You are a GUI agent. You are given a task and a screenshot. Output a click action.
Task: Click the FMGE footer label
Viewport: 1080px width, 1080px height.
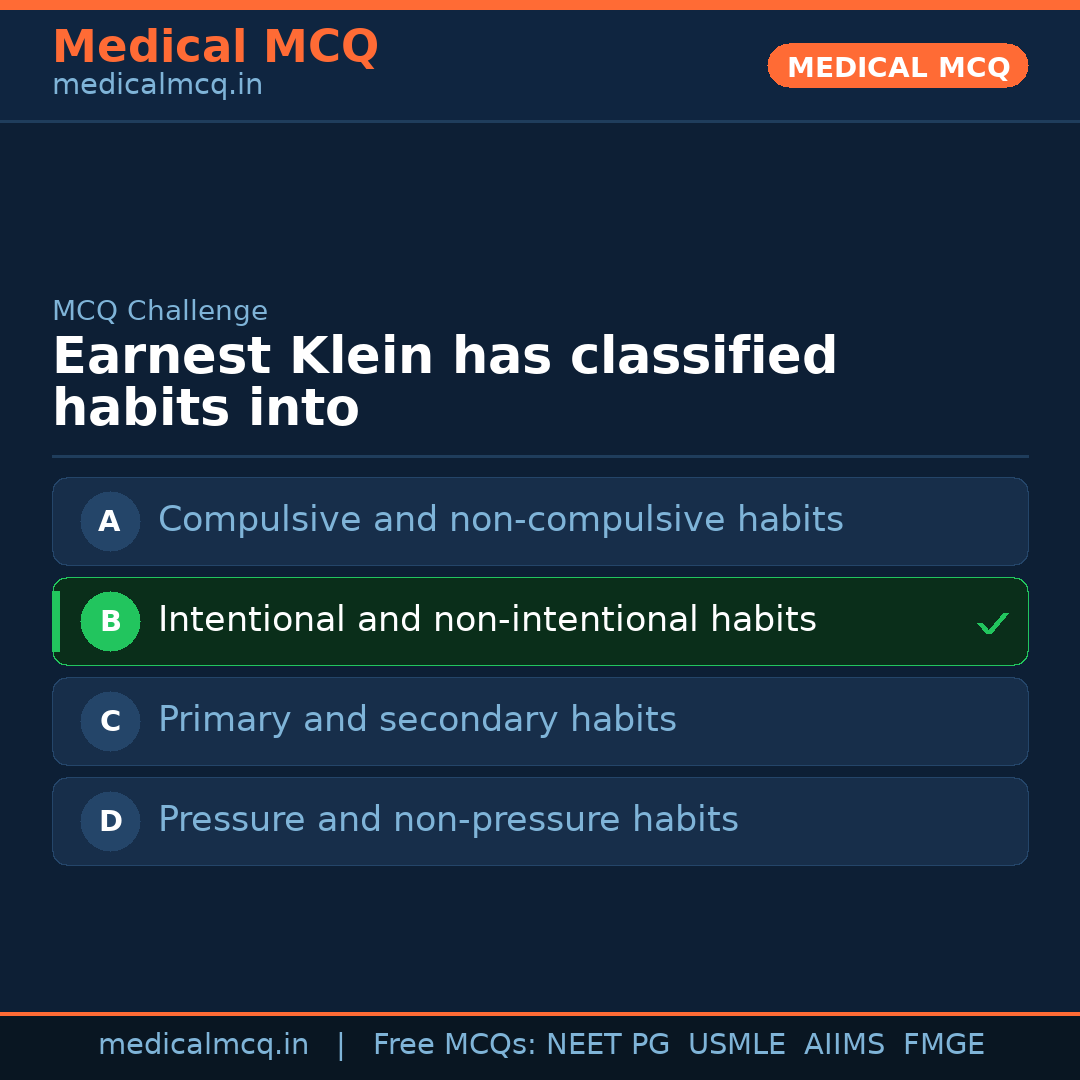943,1045
